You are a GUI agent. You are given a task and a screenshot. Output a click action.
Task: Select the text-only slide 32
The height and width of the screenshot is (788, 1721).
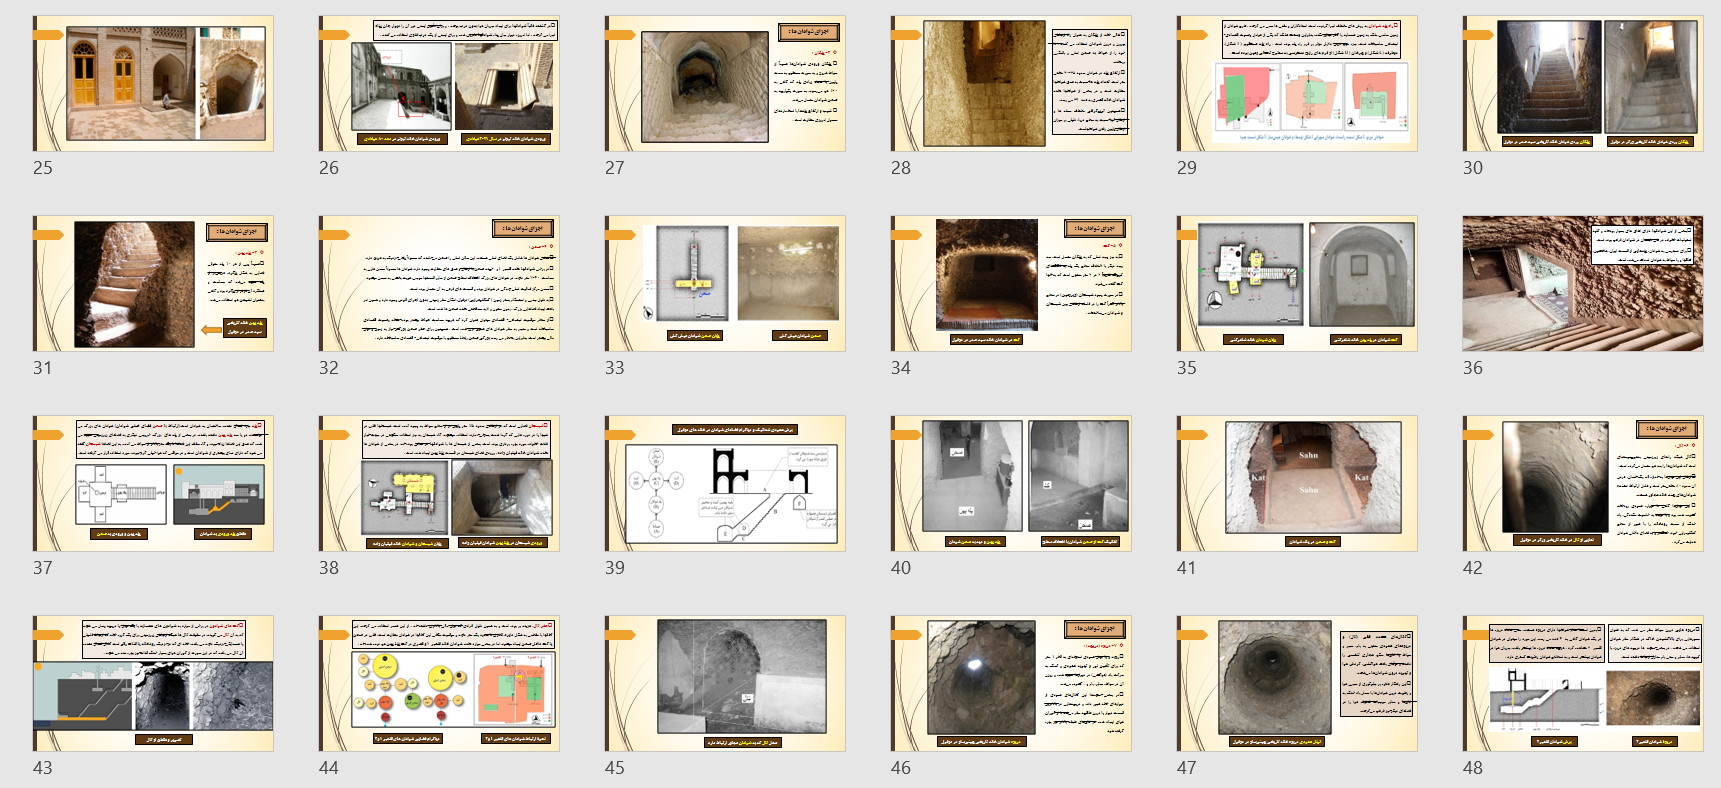point(439,283)
